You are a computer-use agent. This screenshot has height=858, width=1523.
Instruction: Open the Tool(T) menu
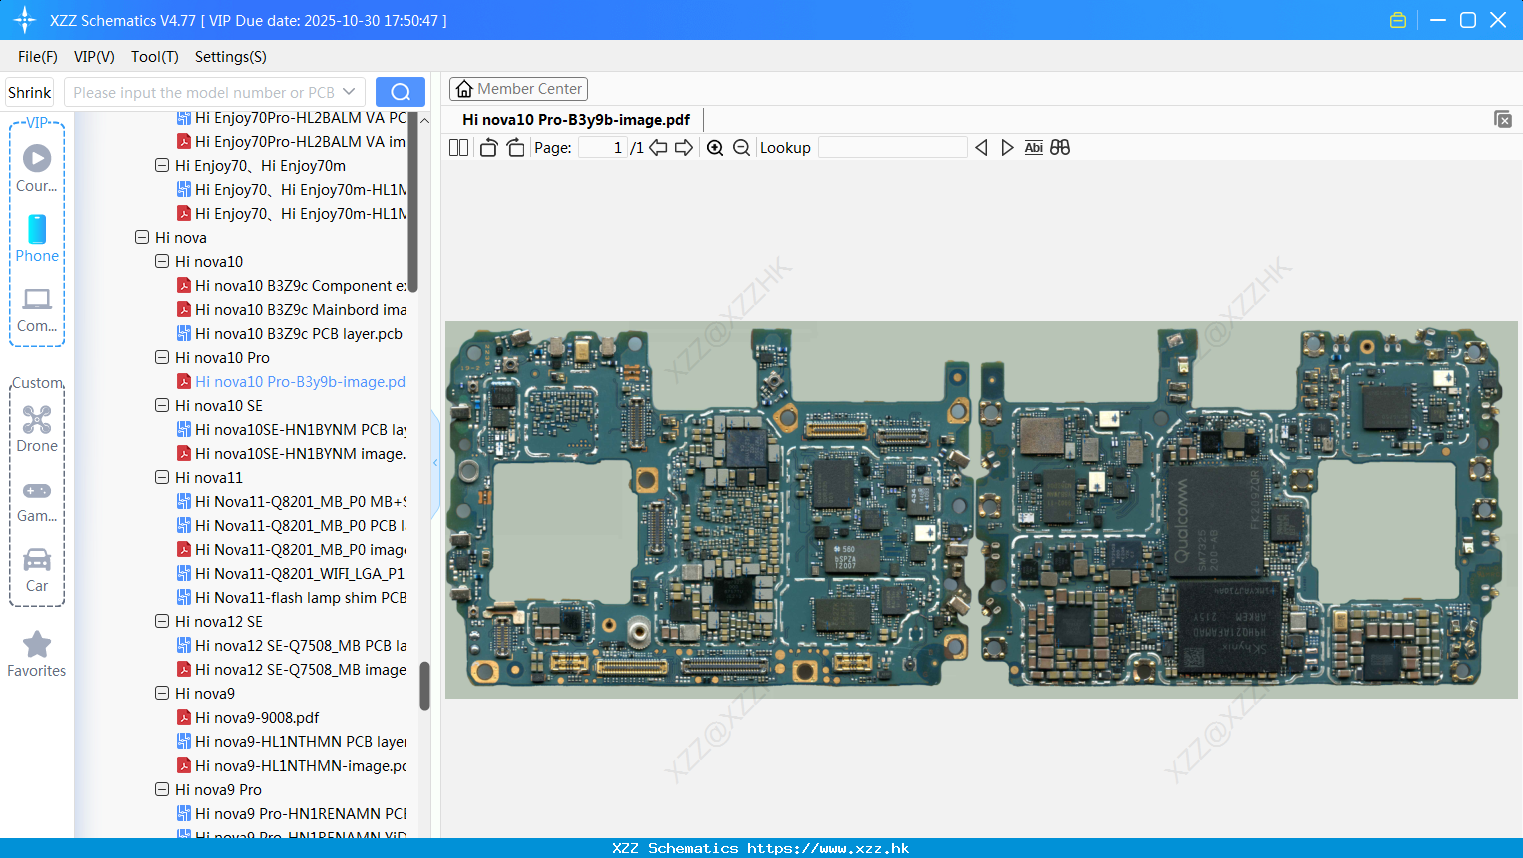[x=155, y=57]
